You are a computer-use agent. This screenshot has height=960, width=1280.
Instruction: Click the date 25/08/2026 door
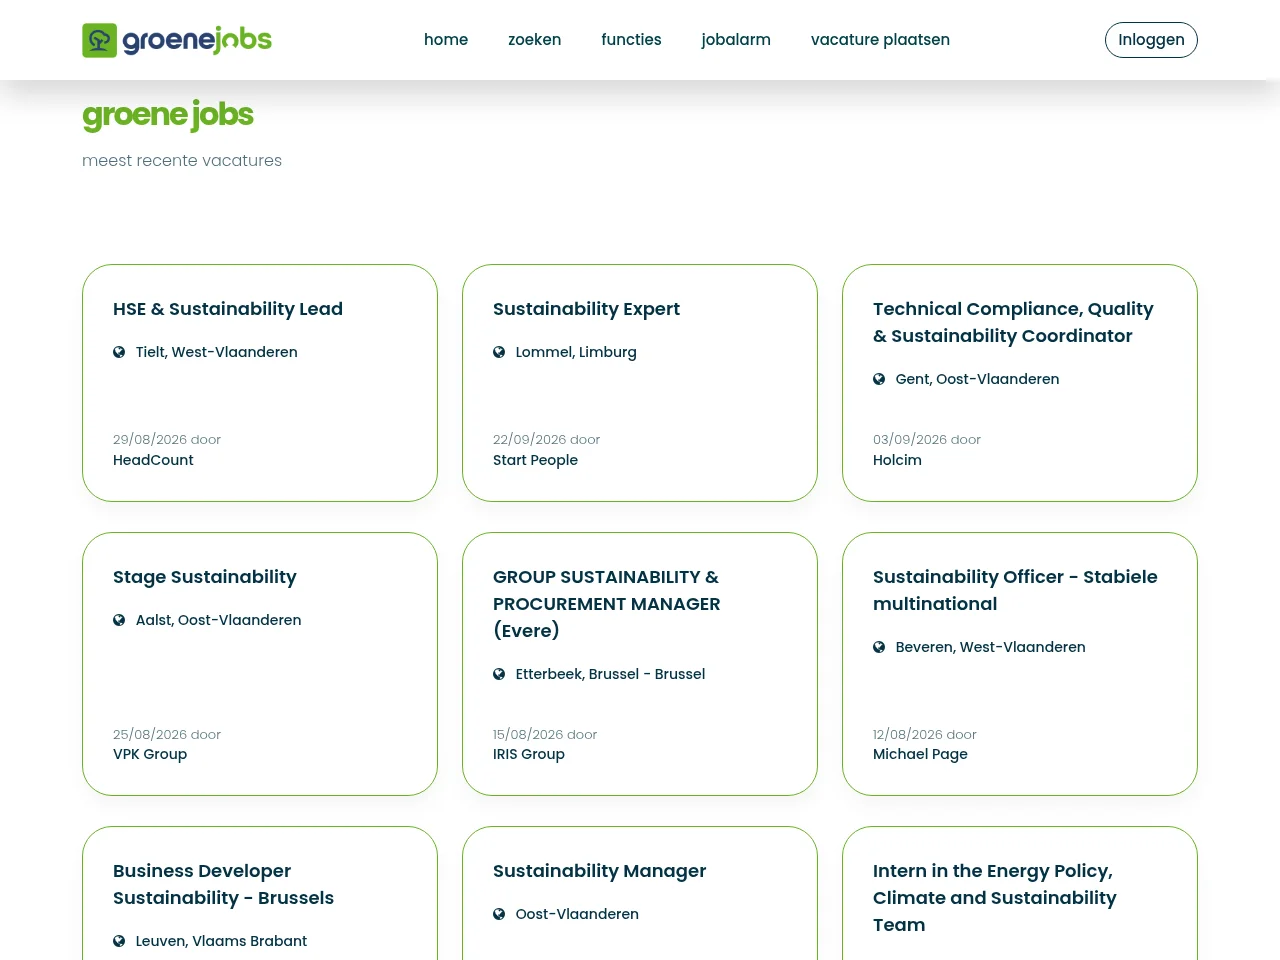click(167, 734)
